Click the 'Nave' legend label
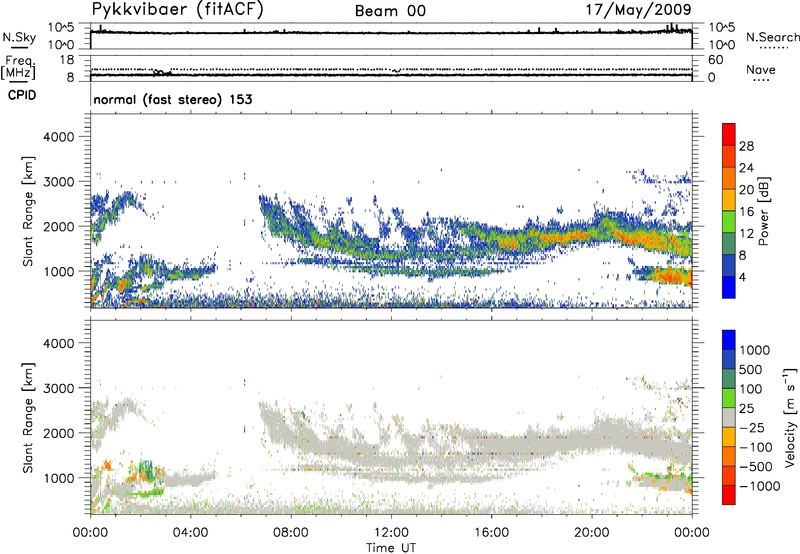 point(761,70)
